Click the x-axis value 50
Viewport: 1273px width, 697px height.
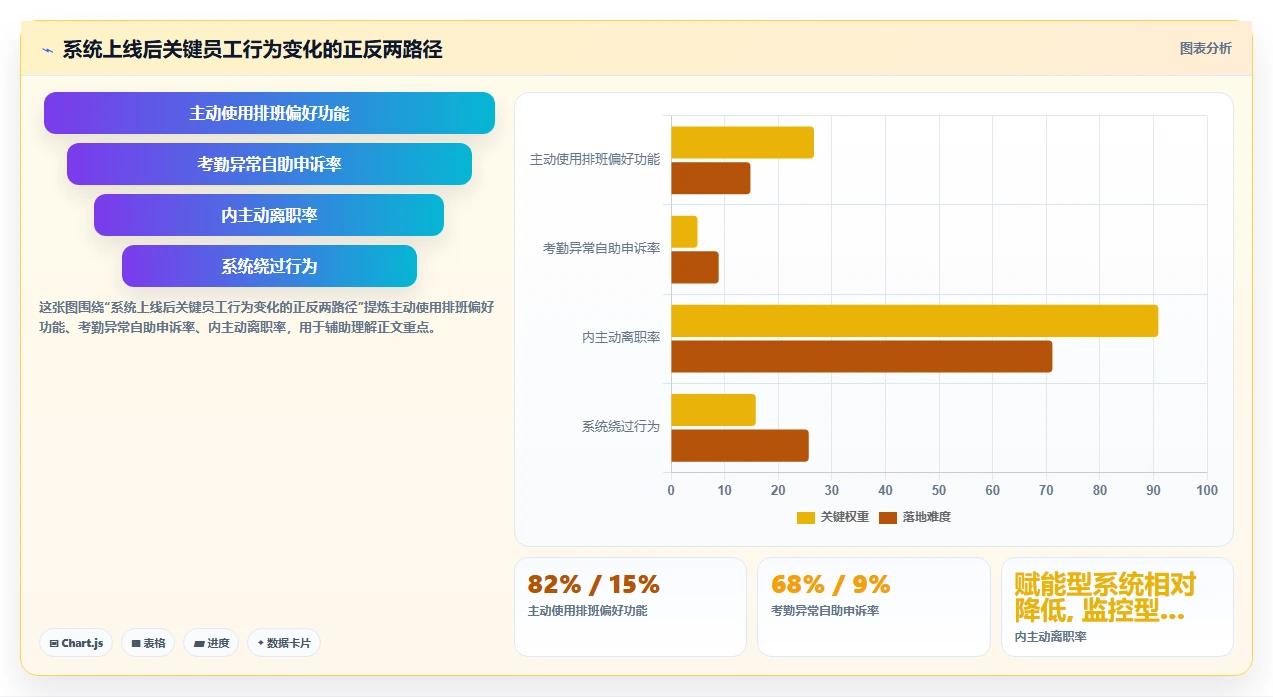coord(939,490)
